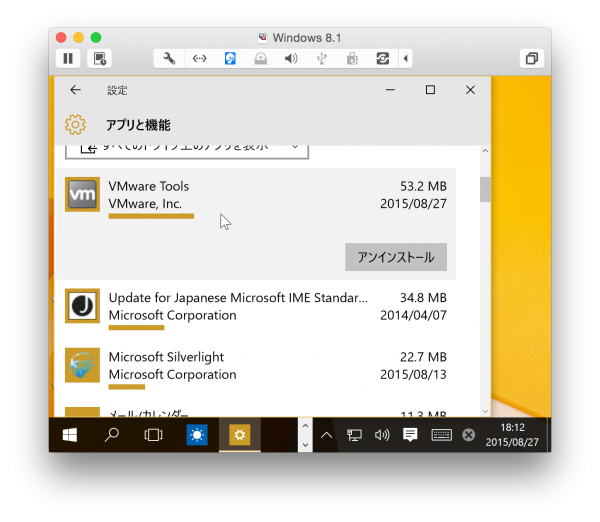This screenshot has height=522, width=600.
Task: Click the Microsoft Corporation publisher under Silverlight
Action: click(173, 375)
